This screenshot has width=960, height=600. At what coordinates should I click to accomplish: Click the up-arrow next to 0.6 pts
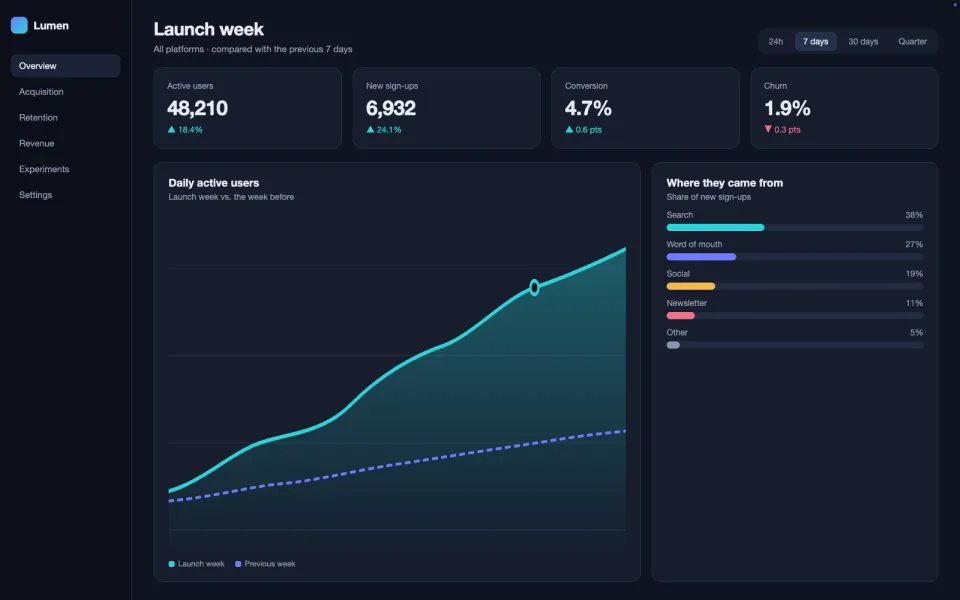click(x=569, y=129)
